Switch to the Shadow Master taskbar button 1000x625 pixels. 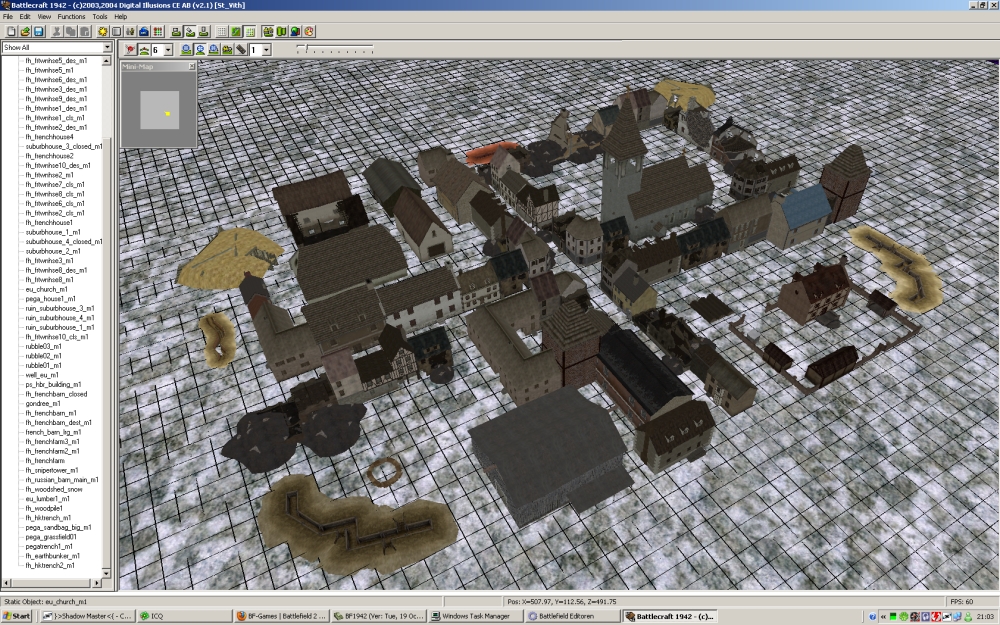(87, 616)
